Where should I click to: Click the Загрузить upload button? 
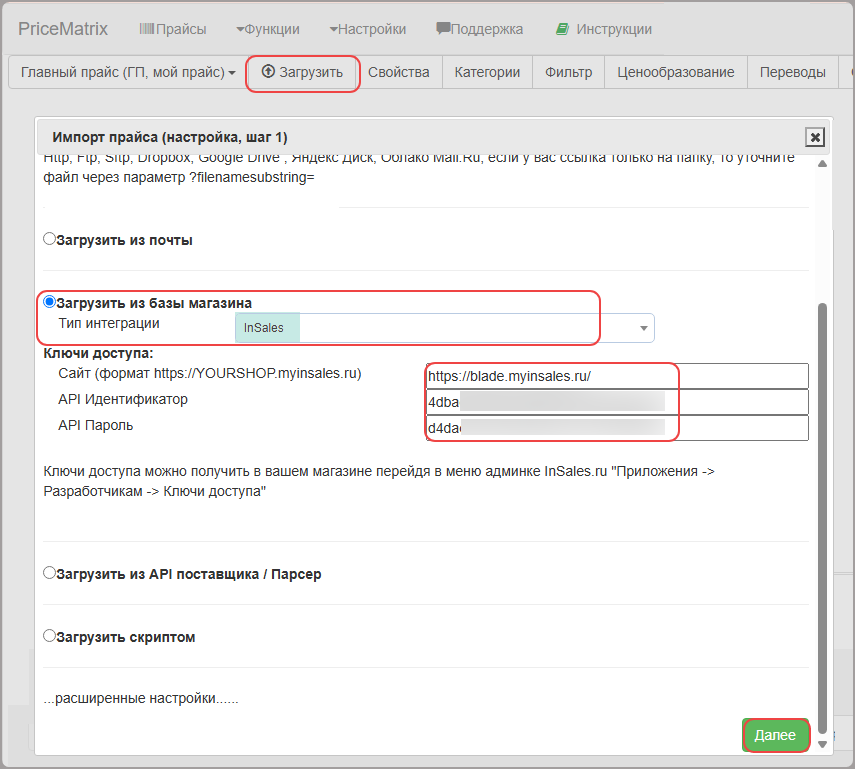tap(303, 72)
